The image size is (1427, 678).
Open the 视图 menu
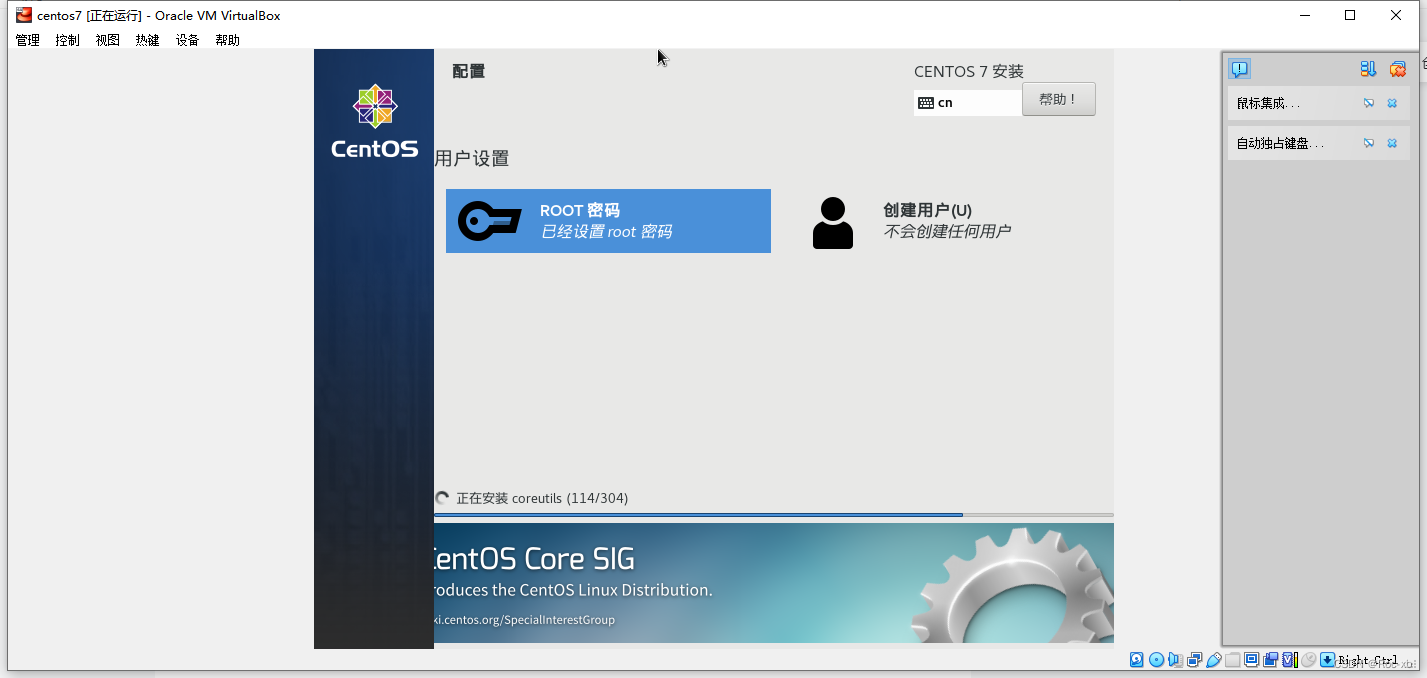tap(107, 39)
